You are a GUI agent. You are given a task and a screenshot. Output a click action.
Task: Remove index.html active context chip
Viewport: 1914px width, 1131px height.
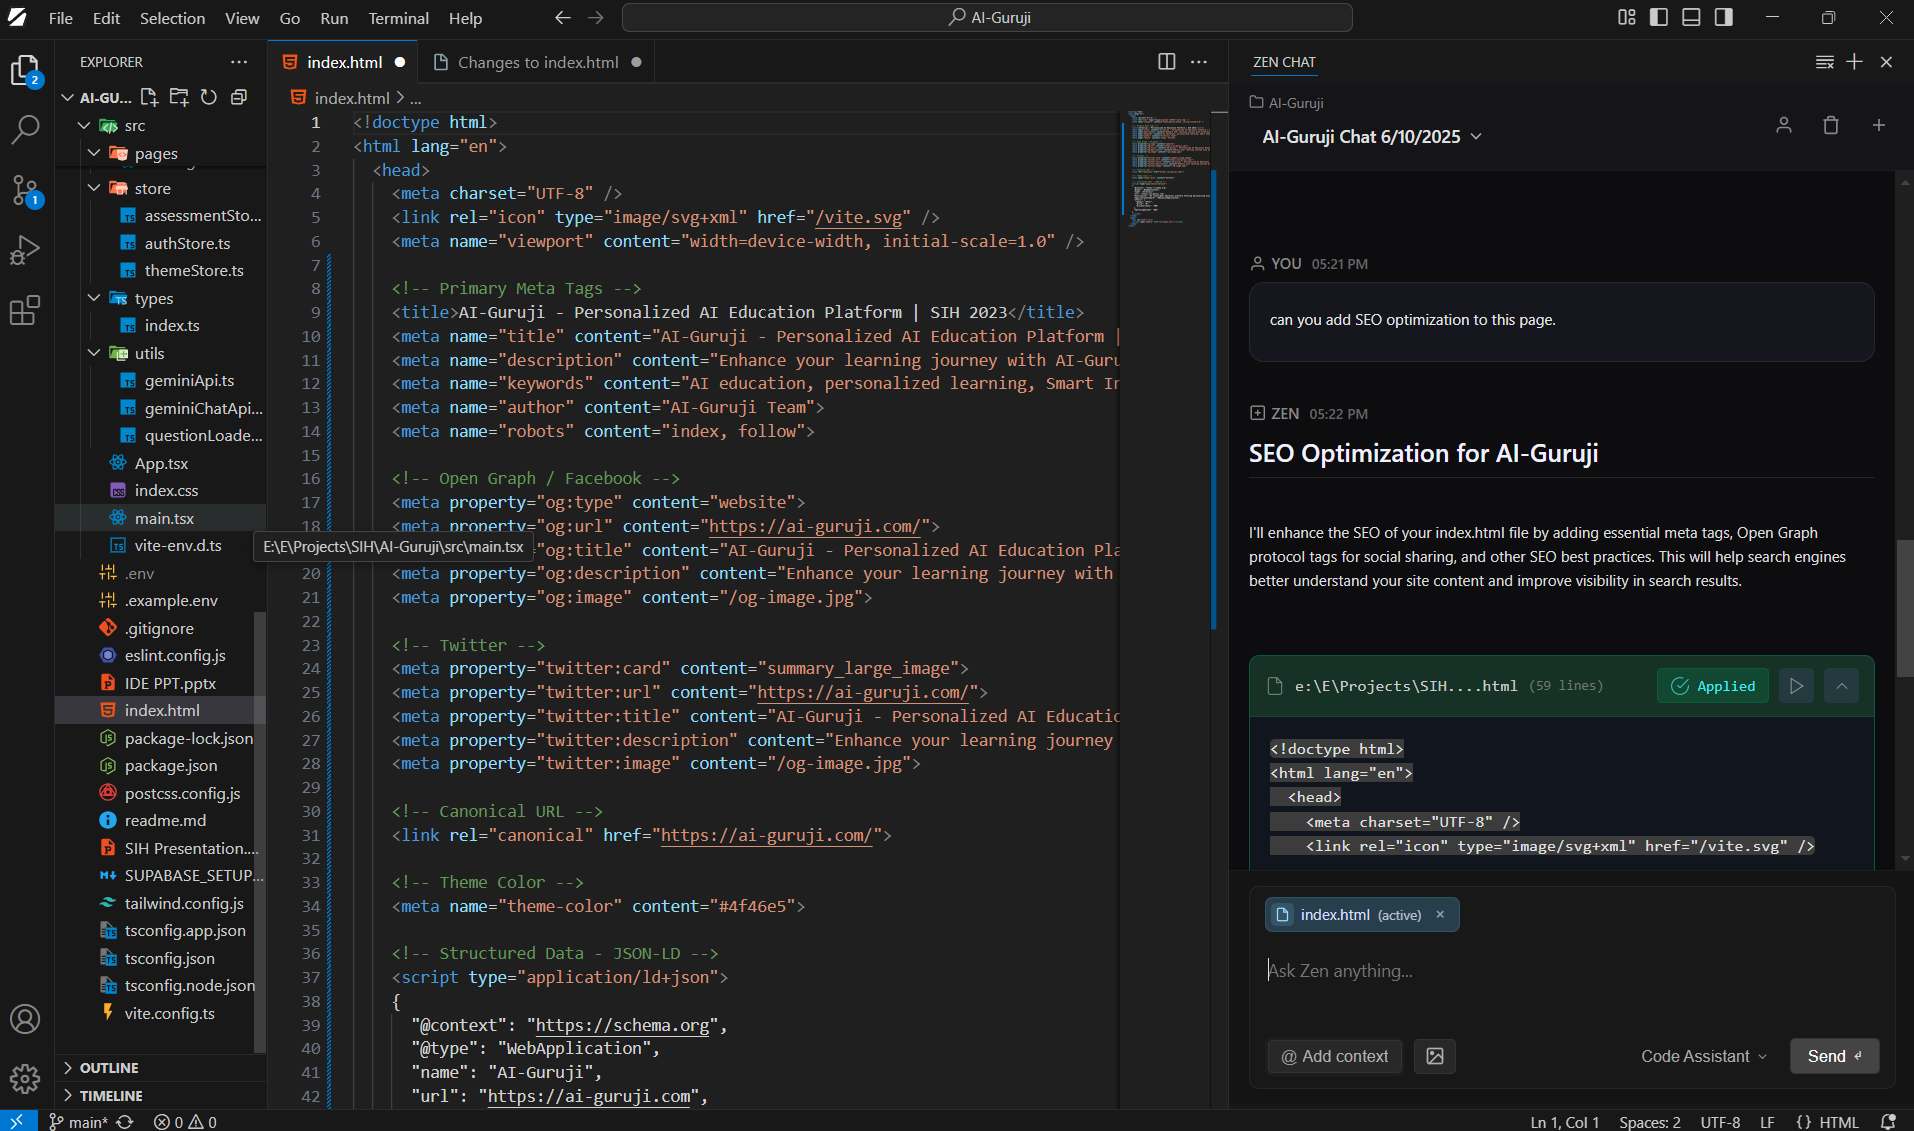click(1441, 915)
